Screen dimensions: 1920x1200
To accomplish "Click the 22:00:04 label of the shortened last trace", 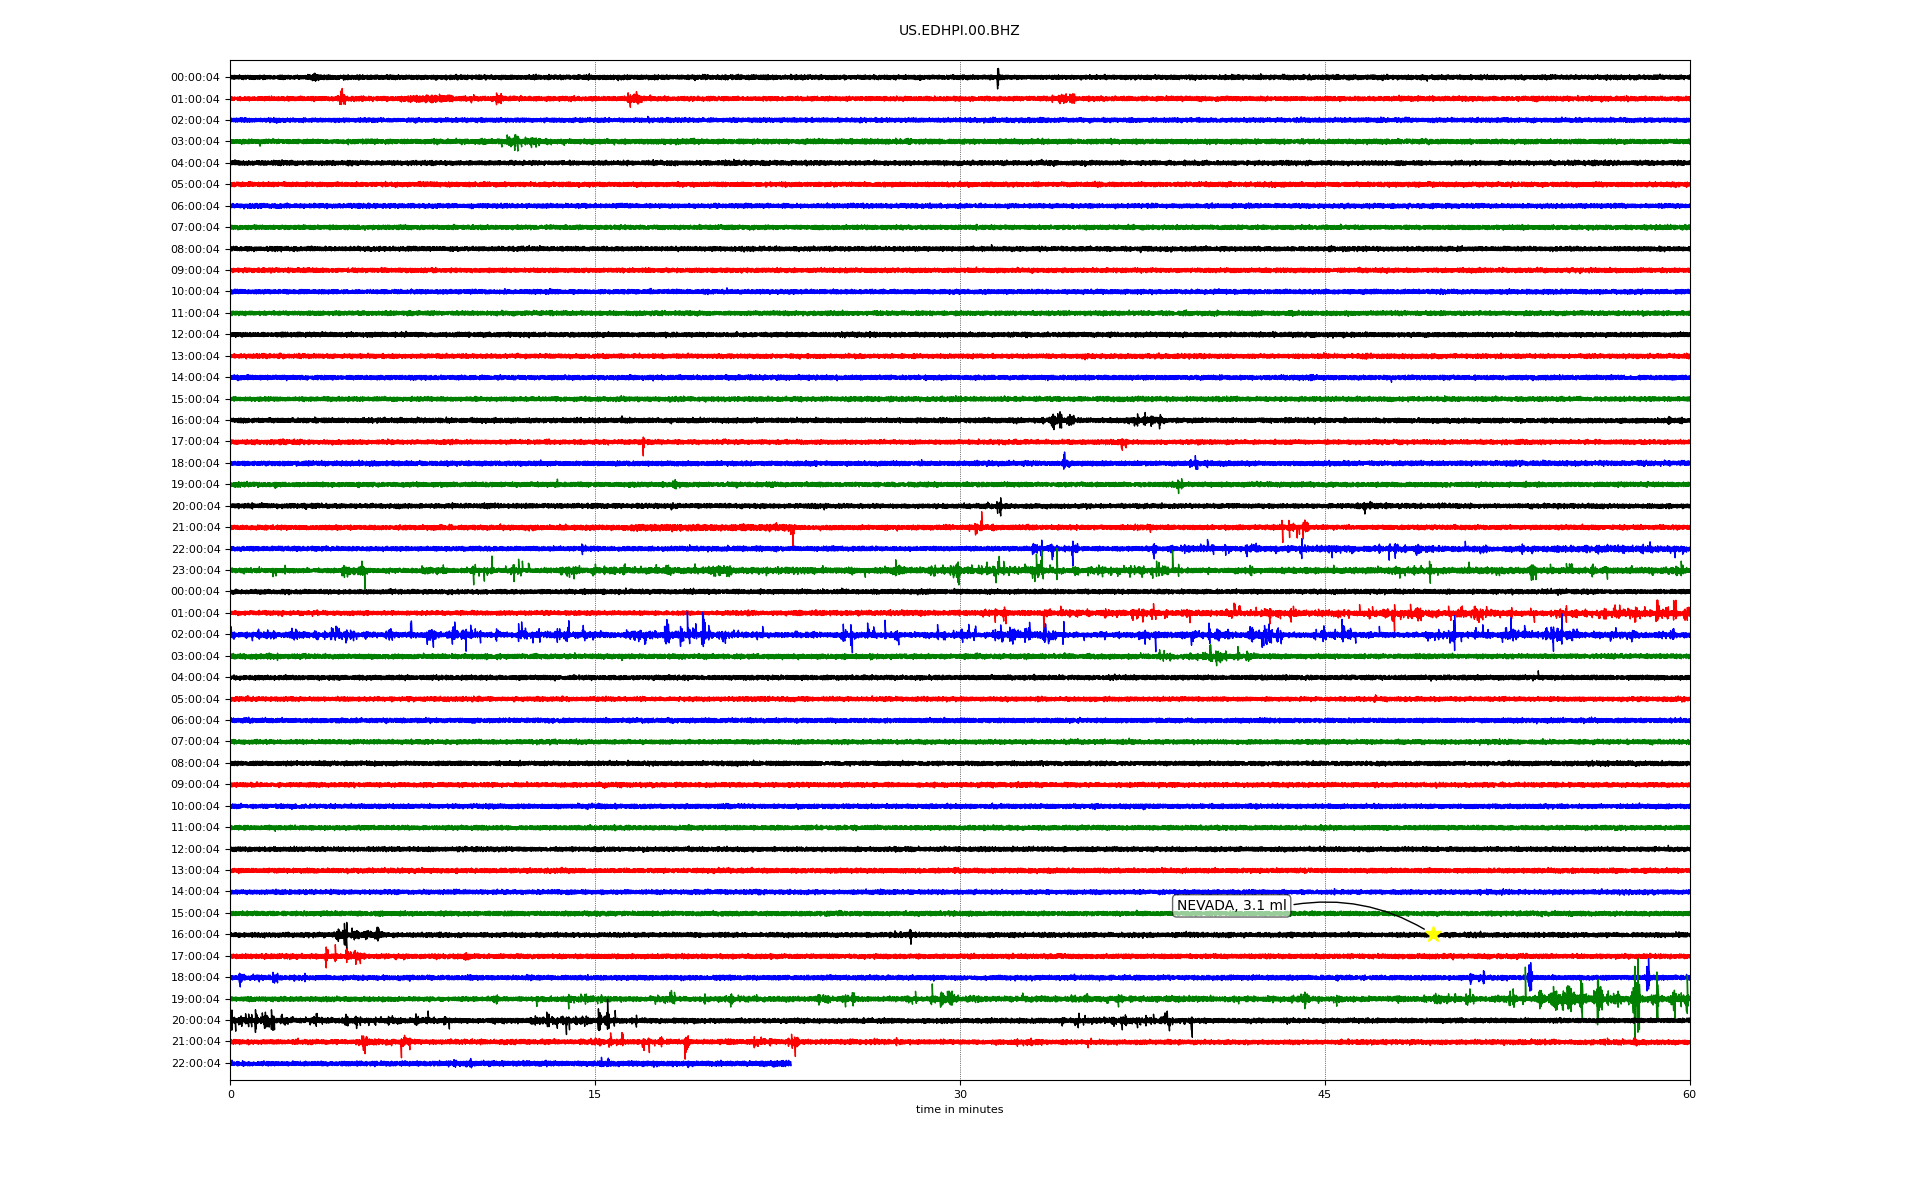I will pyautogui.click(x=195, y=1064).
